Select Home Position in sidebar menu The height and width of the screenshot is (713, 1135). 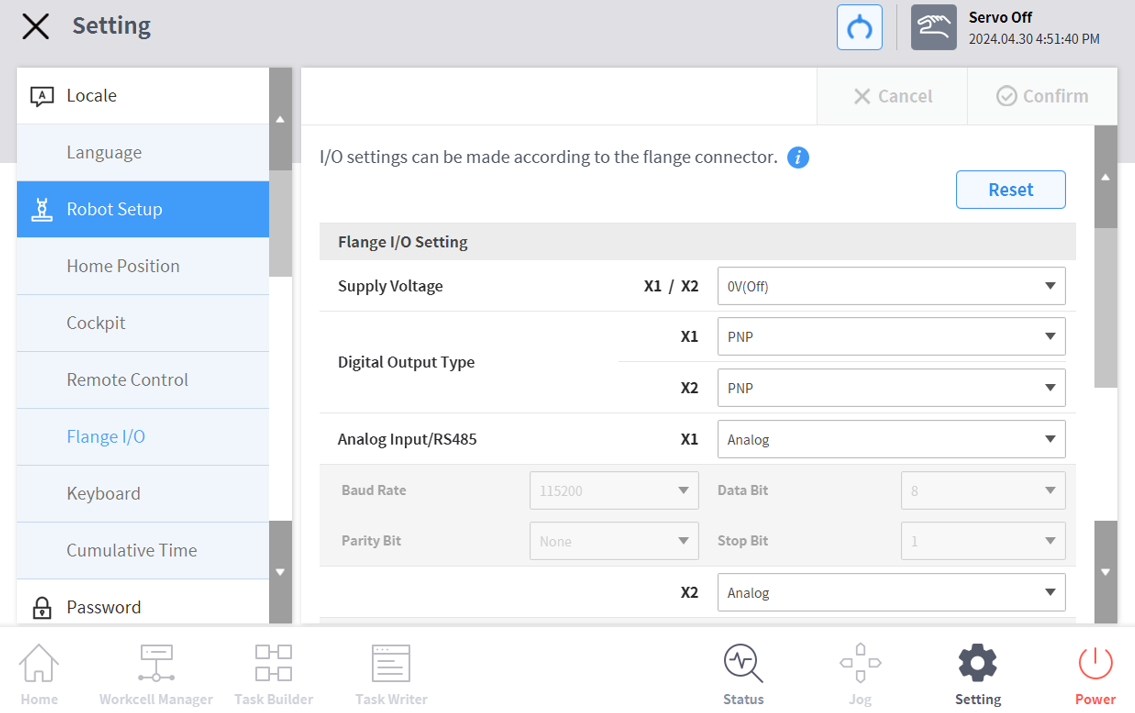pos(123,266)
